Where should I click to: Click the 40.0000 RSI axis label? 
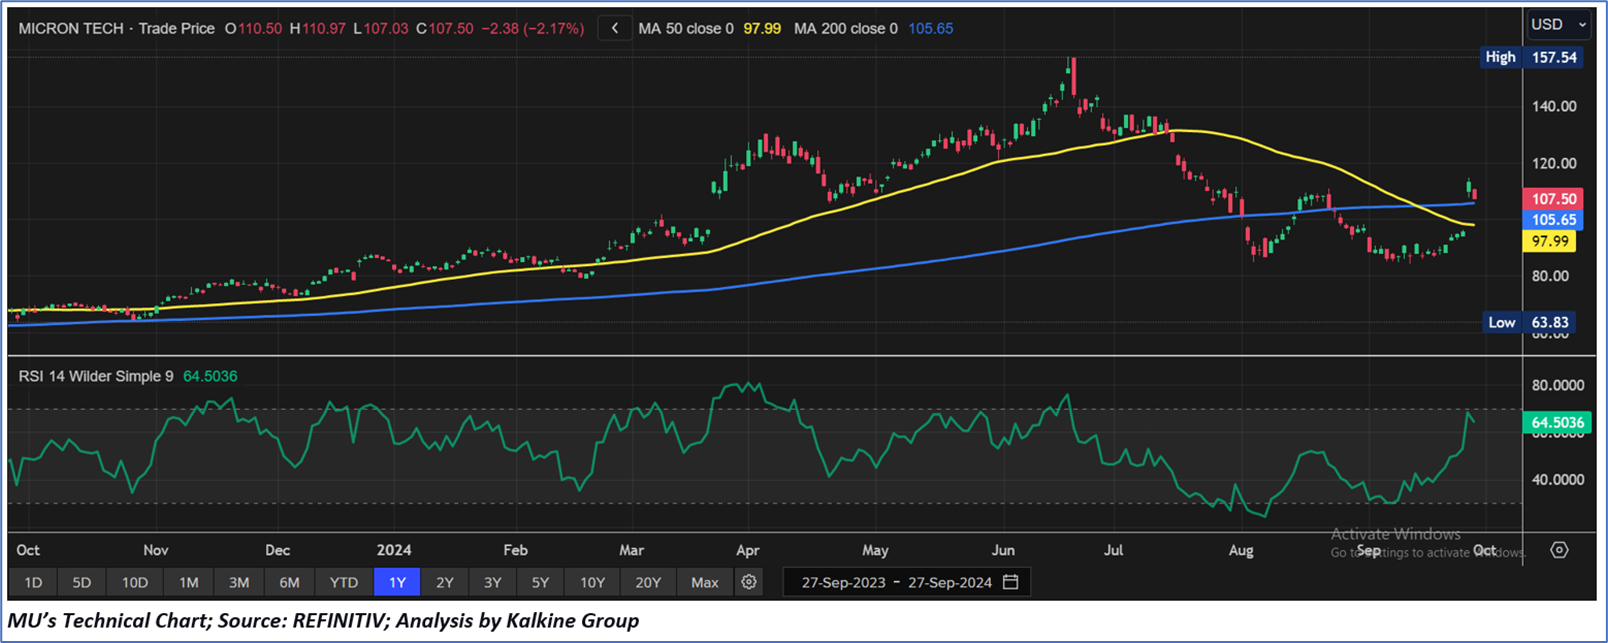(x=1558, y=479)
